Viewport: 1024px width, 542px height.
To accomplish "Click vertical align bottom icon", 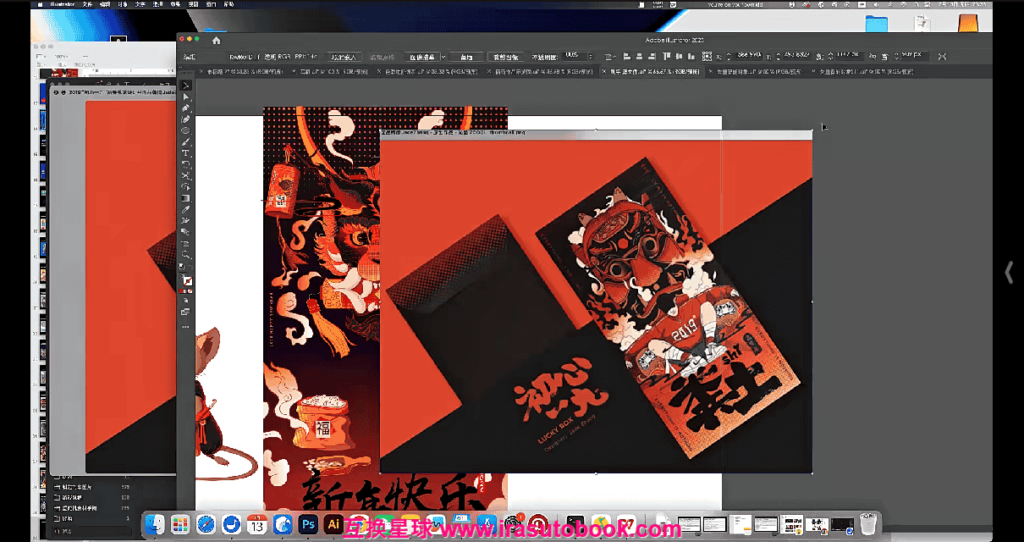I will [x=690, y=57].
